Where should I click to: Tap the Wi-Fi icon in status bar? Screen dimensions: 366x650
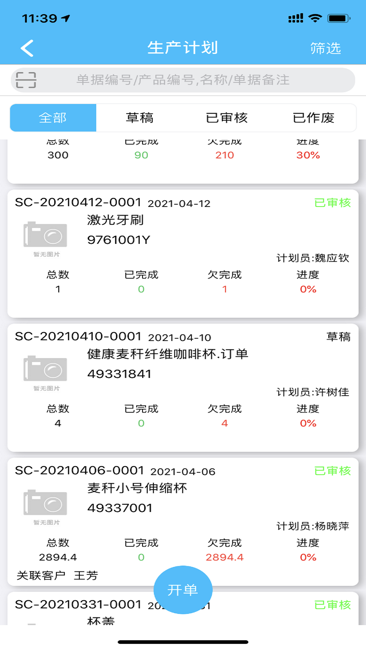pos(315,18)
